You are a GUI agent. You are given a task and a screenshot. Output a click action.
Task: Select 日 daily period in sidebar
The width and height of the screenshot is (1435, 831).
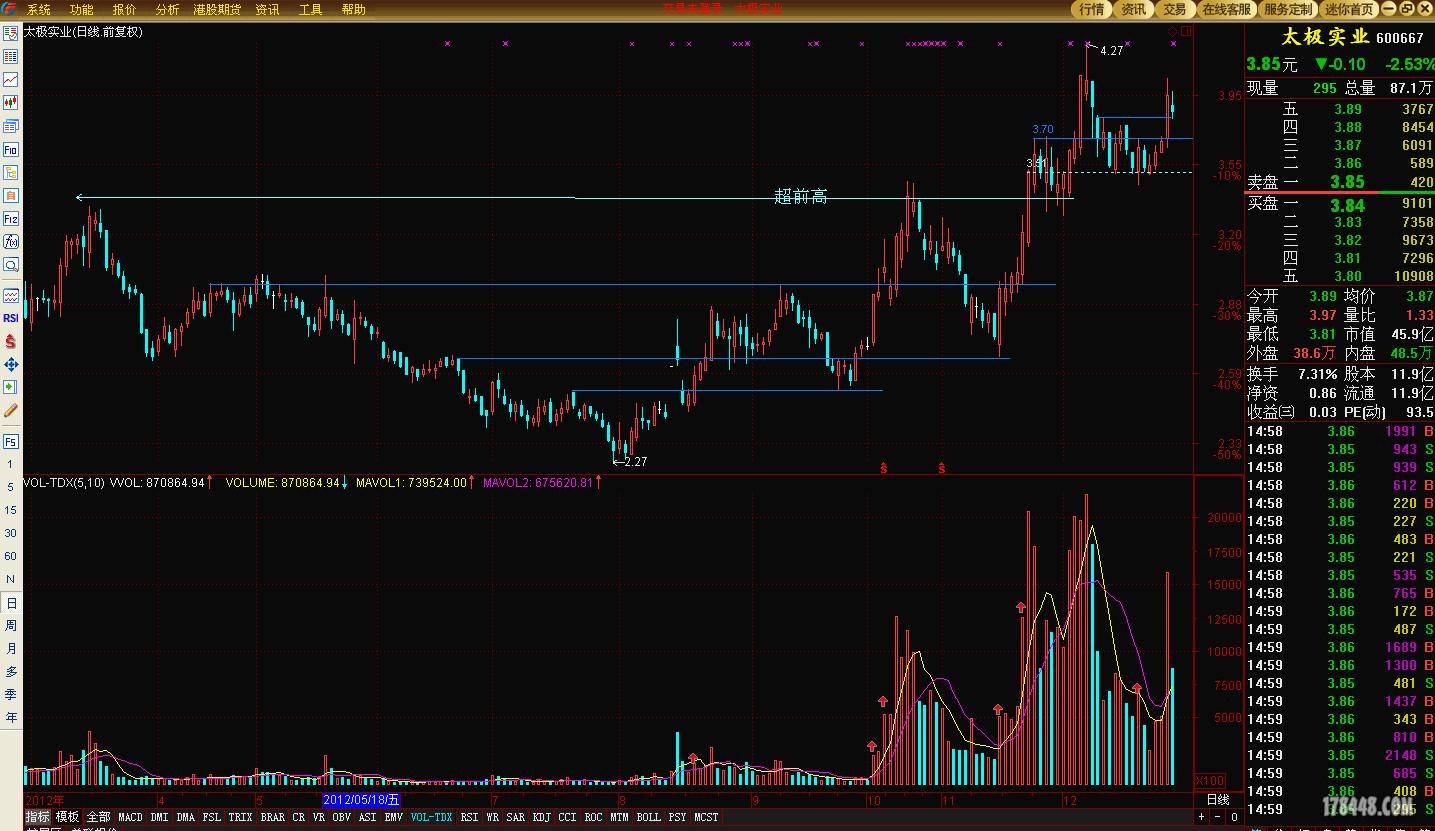coord(11,603)
